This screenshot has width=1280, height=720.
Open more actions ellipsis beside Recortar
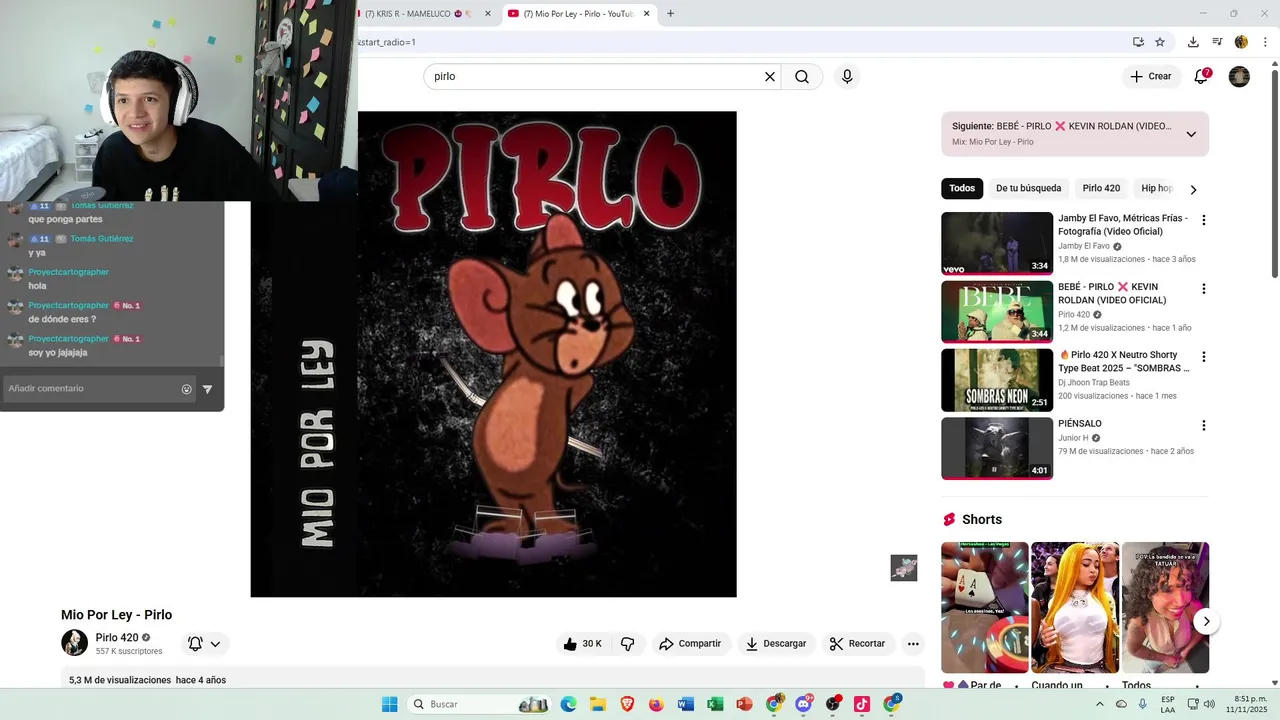[x=913, y=644]
